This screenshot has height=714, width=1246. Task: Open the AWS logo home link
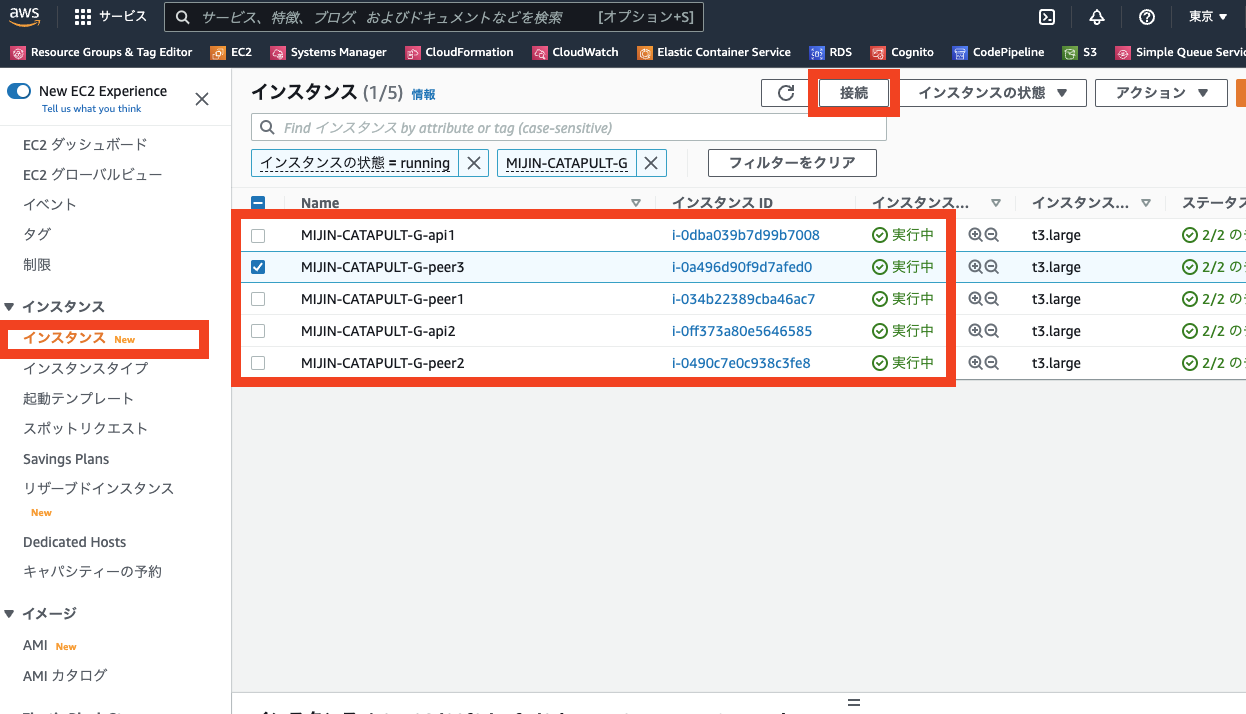[x=25, y=16]
